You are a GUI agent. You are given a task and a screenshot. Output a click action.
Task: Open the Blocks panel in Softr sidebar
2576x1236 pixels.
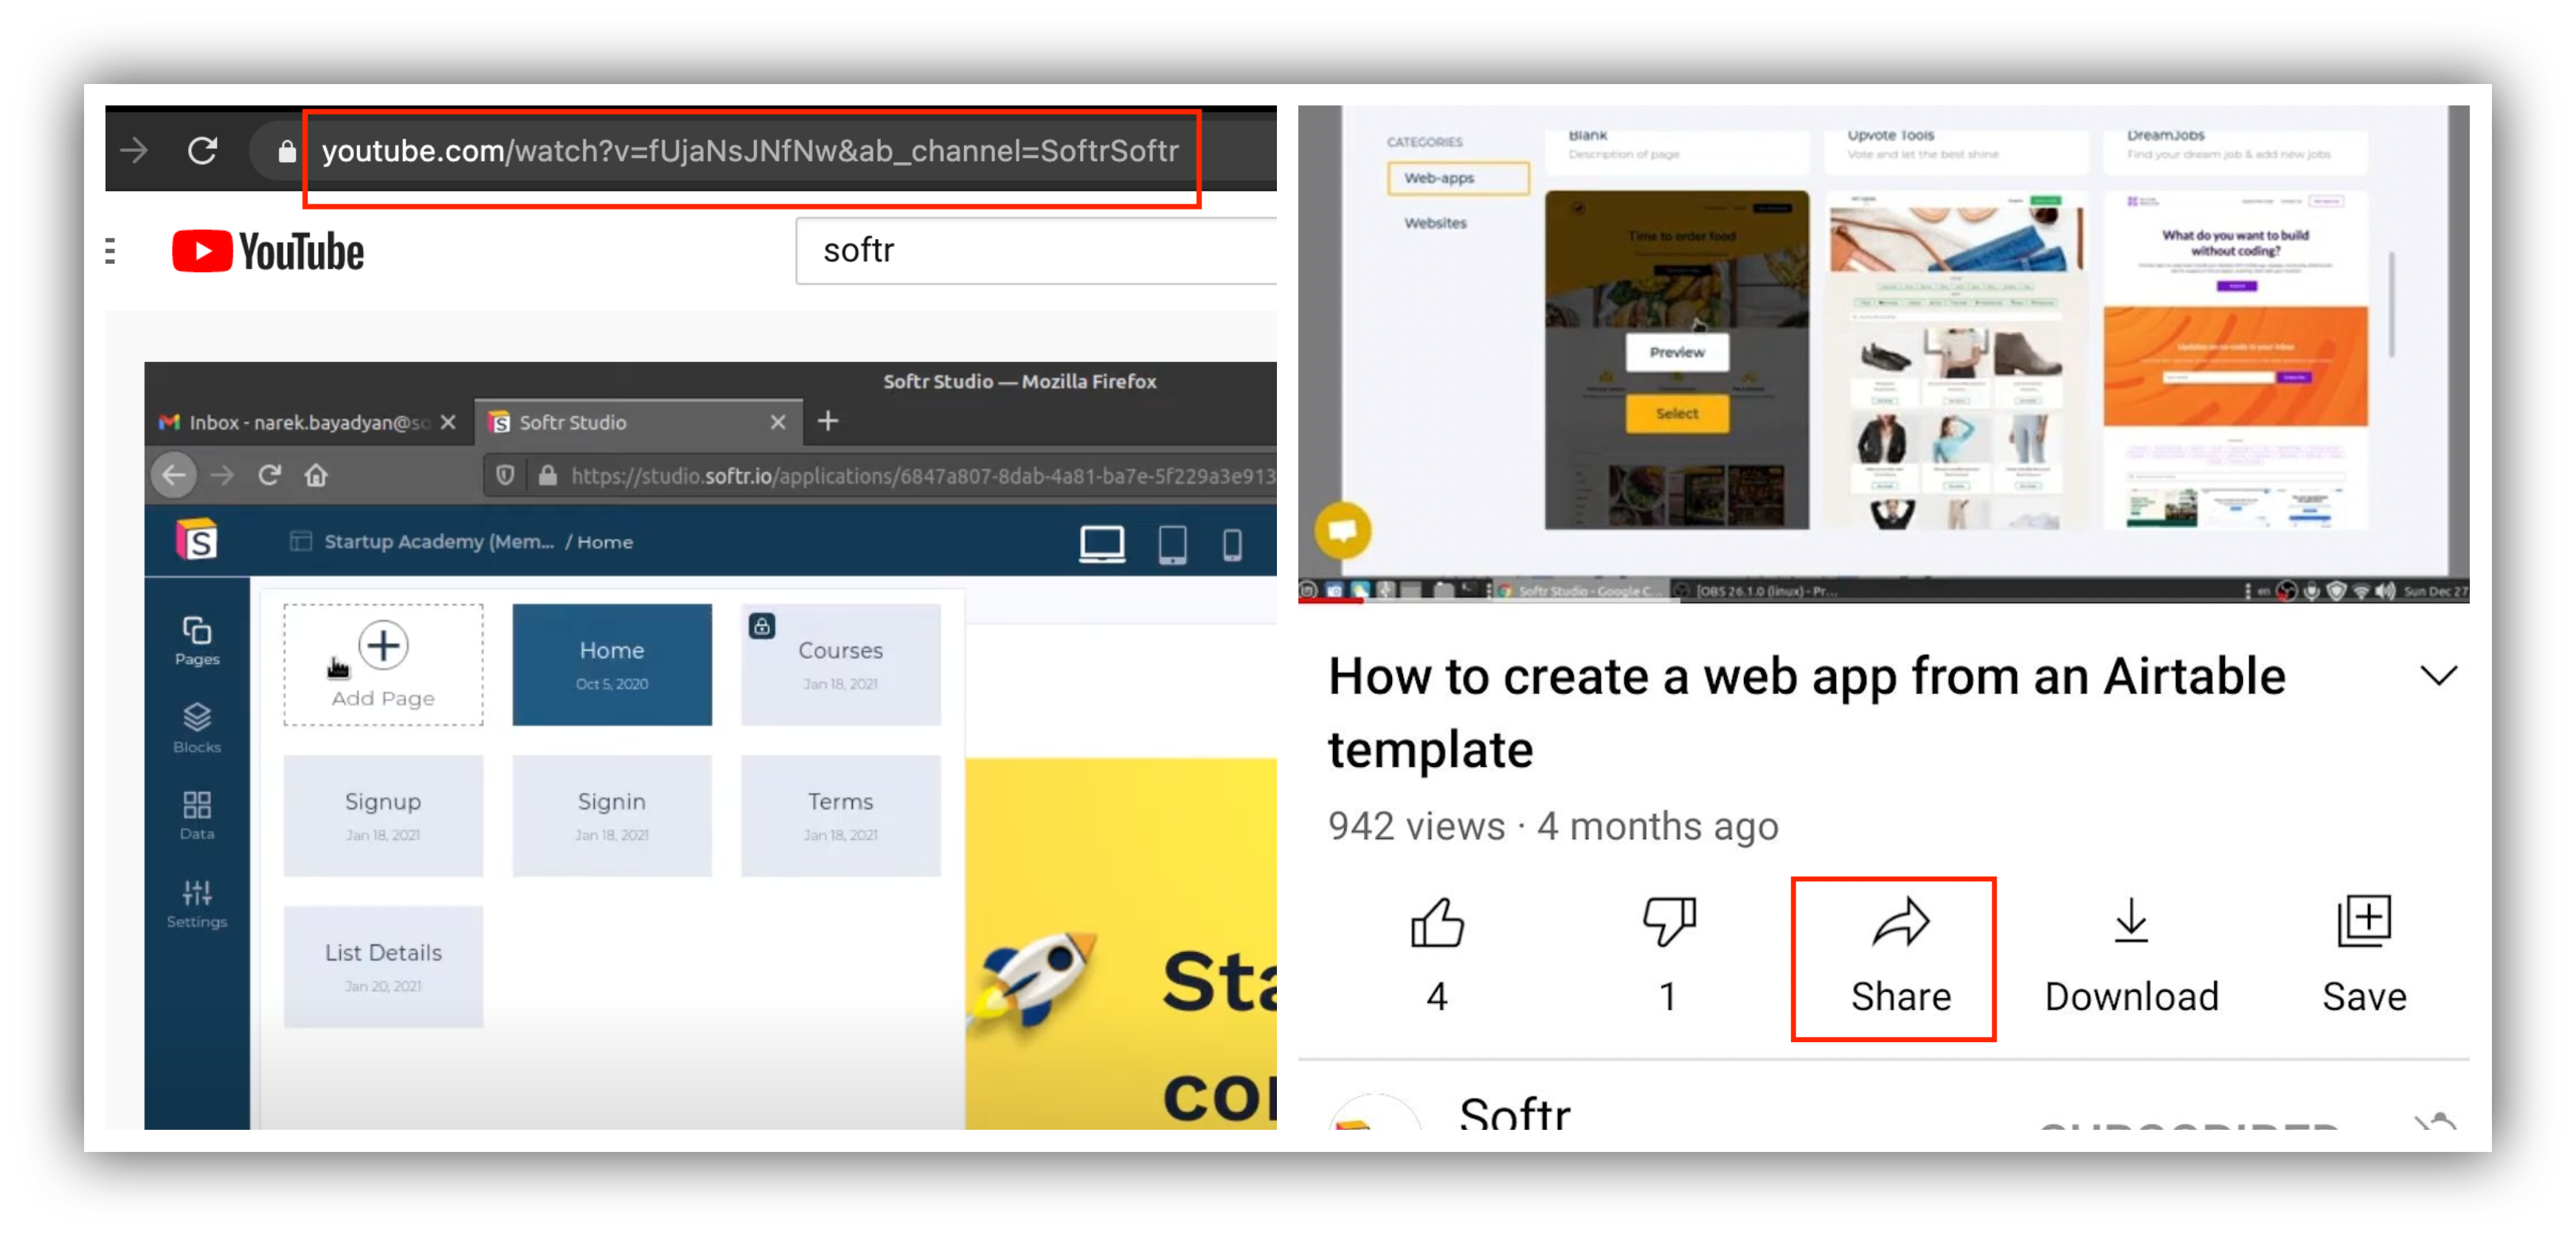click(x=197, y=728)
